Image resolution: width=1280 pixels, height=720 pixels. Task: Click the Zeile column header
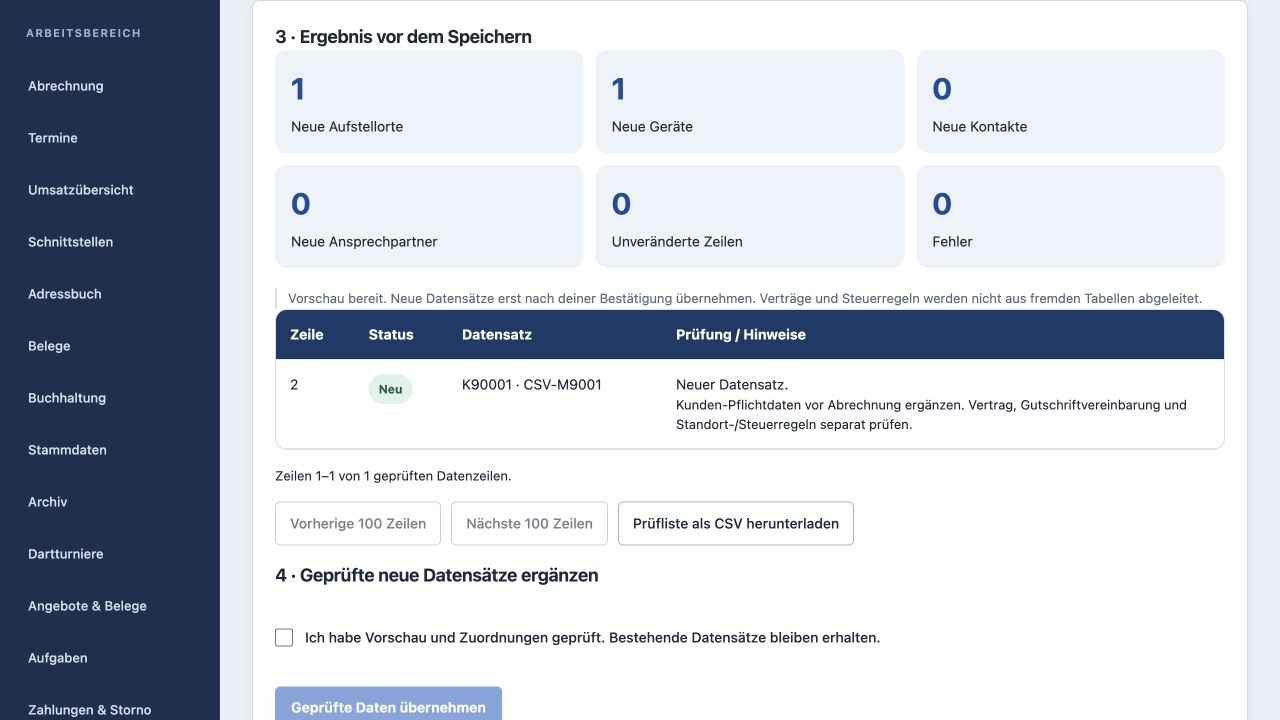click(x=307, y=335)
